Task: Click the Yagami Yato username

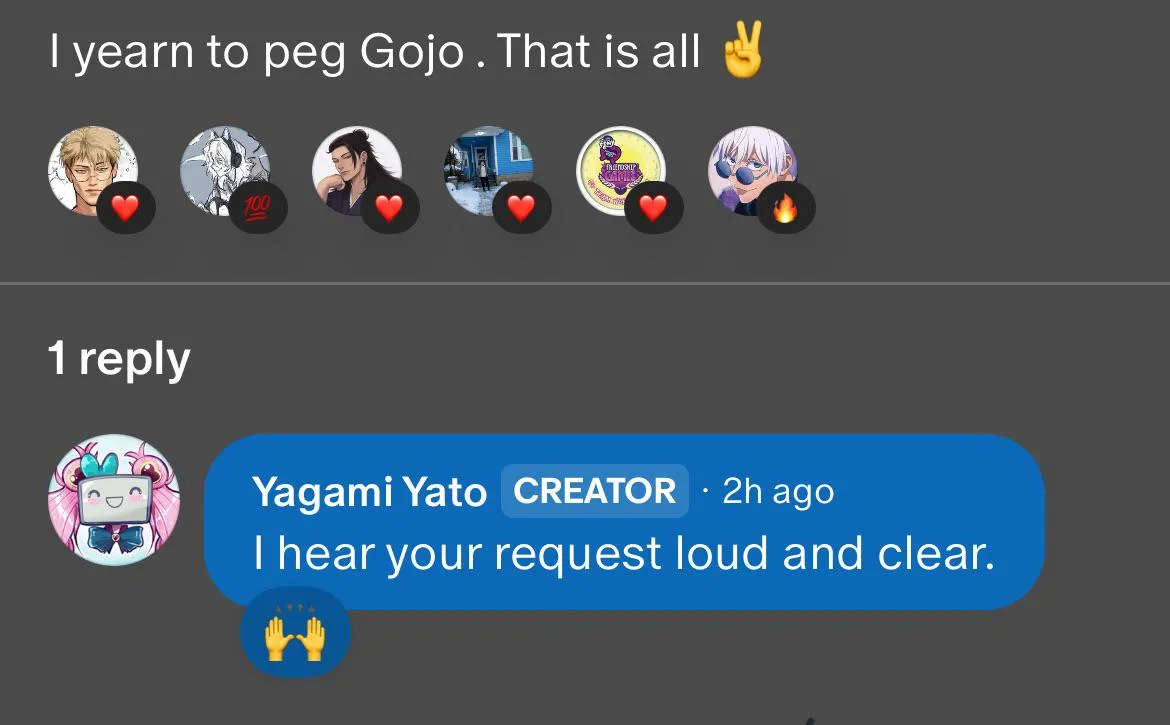Action: [x=369, y=492]
